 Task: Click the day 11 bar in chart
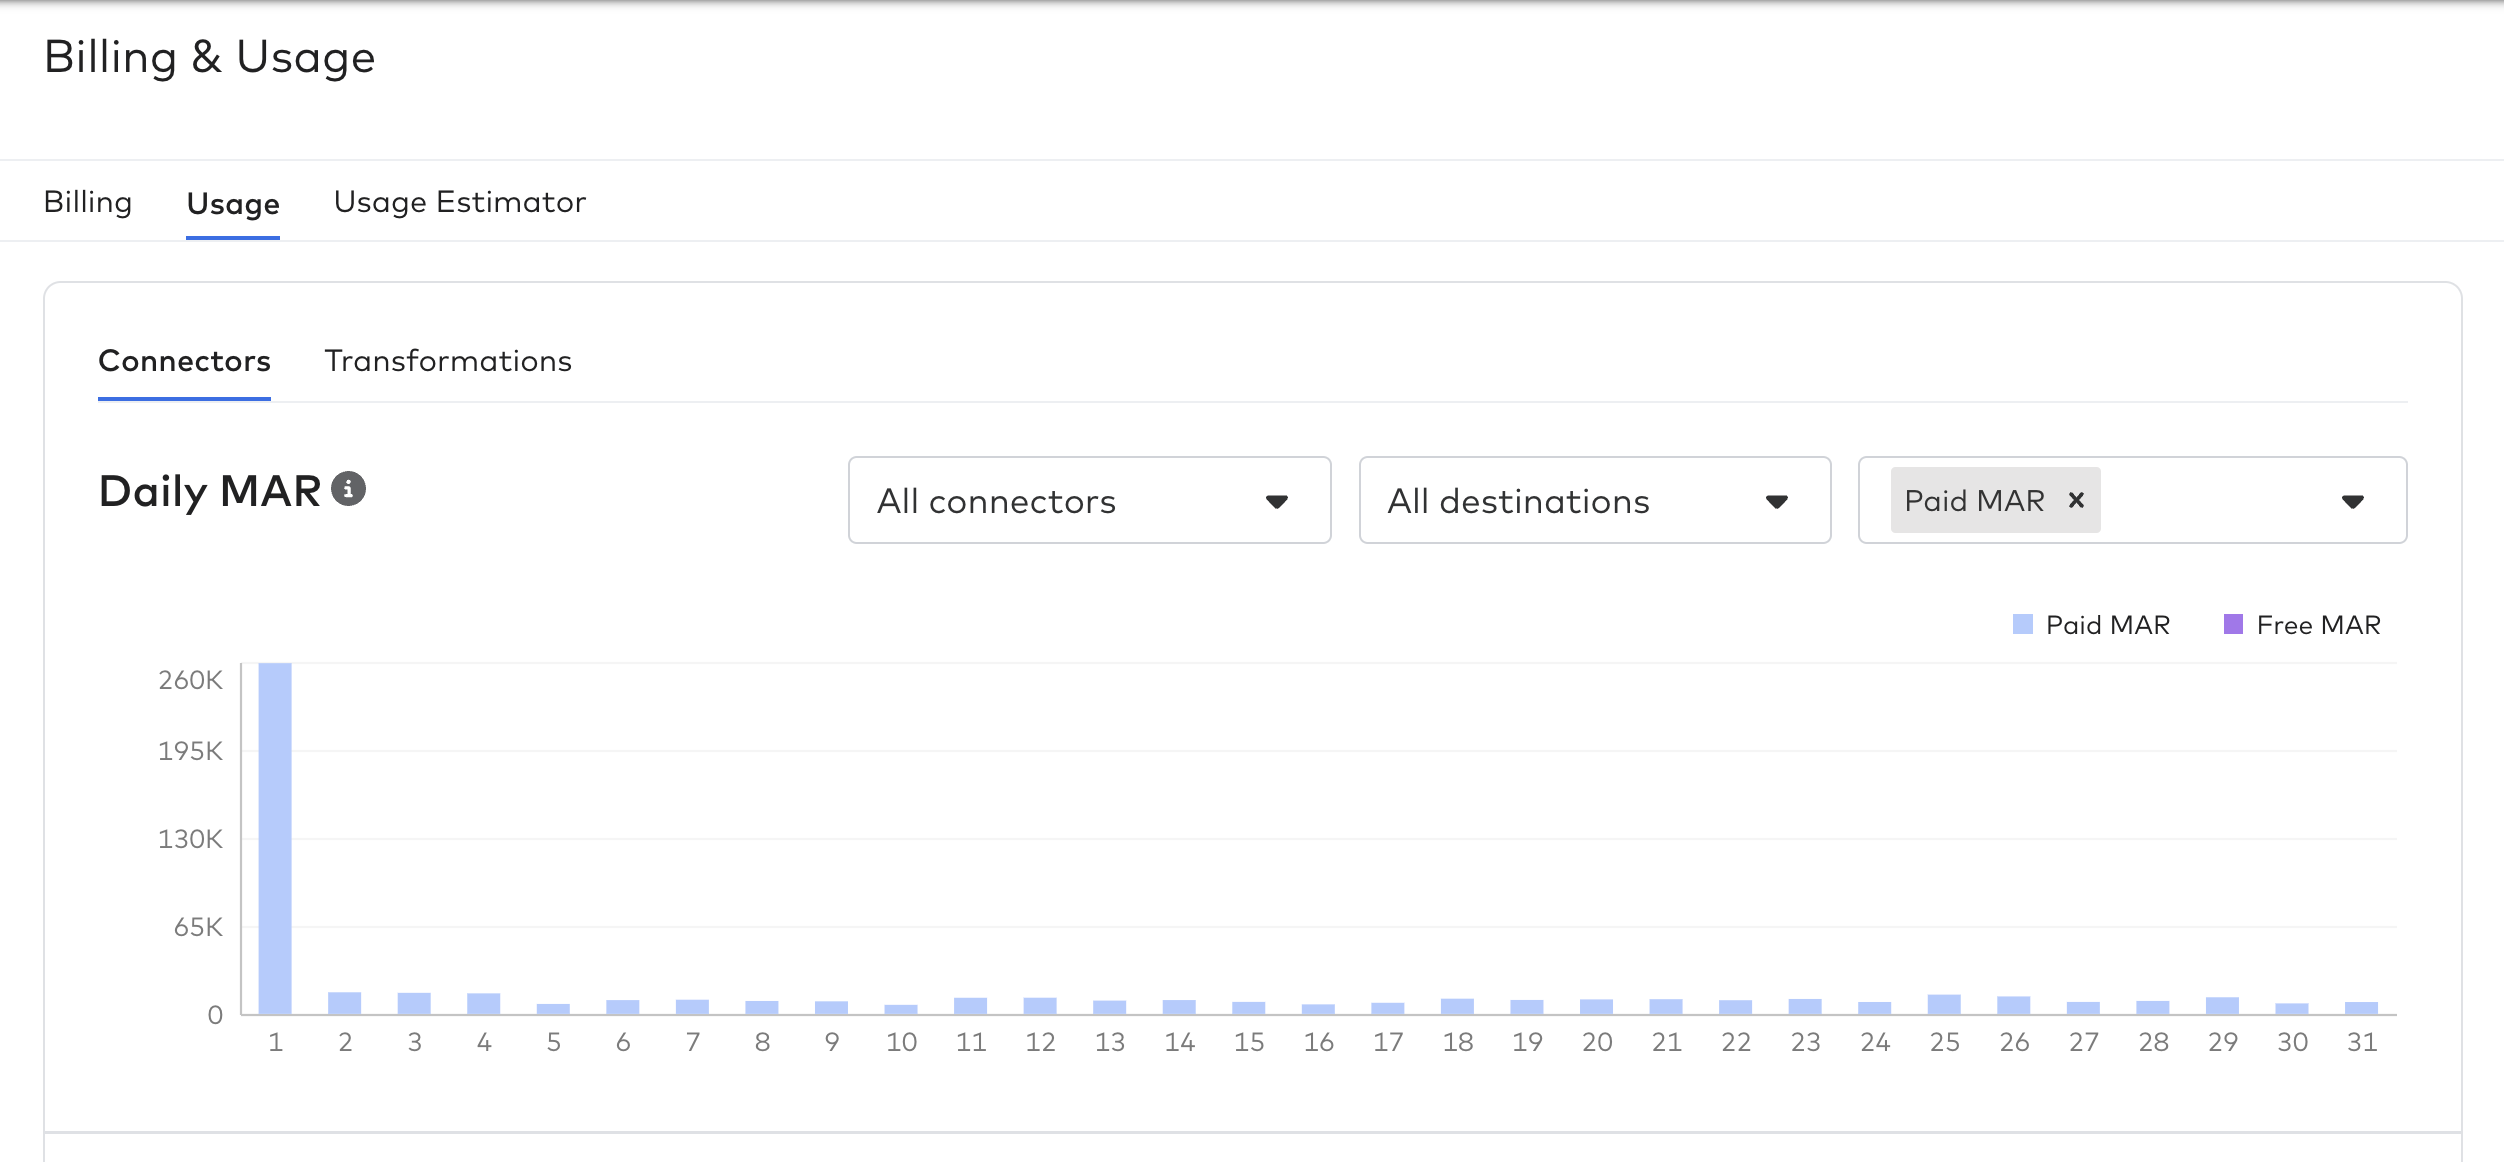click(970, 1006)
